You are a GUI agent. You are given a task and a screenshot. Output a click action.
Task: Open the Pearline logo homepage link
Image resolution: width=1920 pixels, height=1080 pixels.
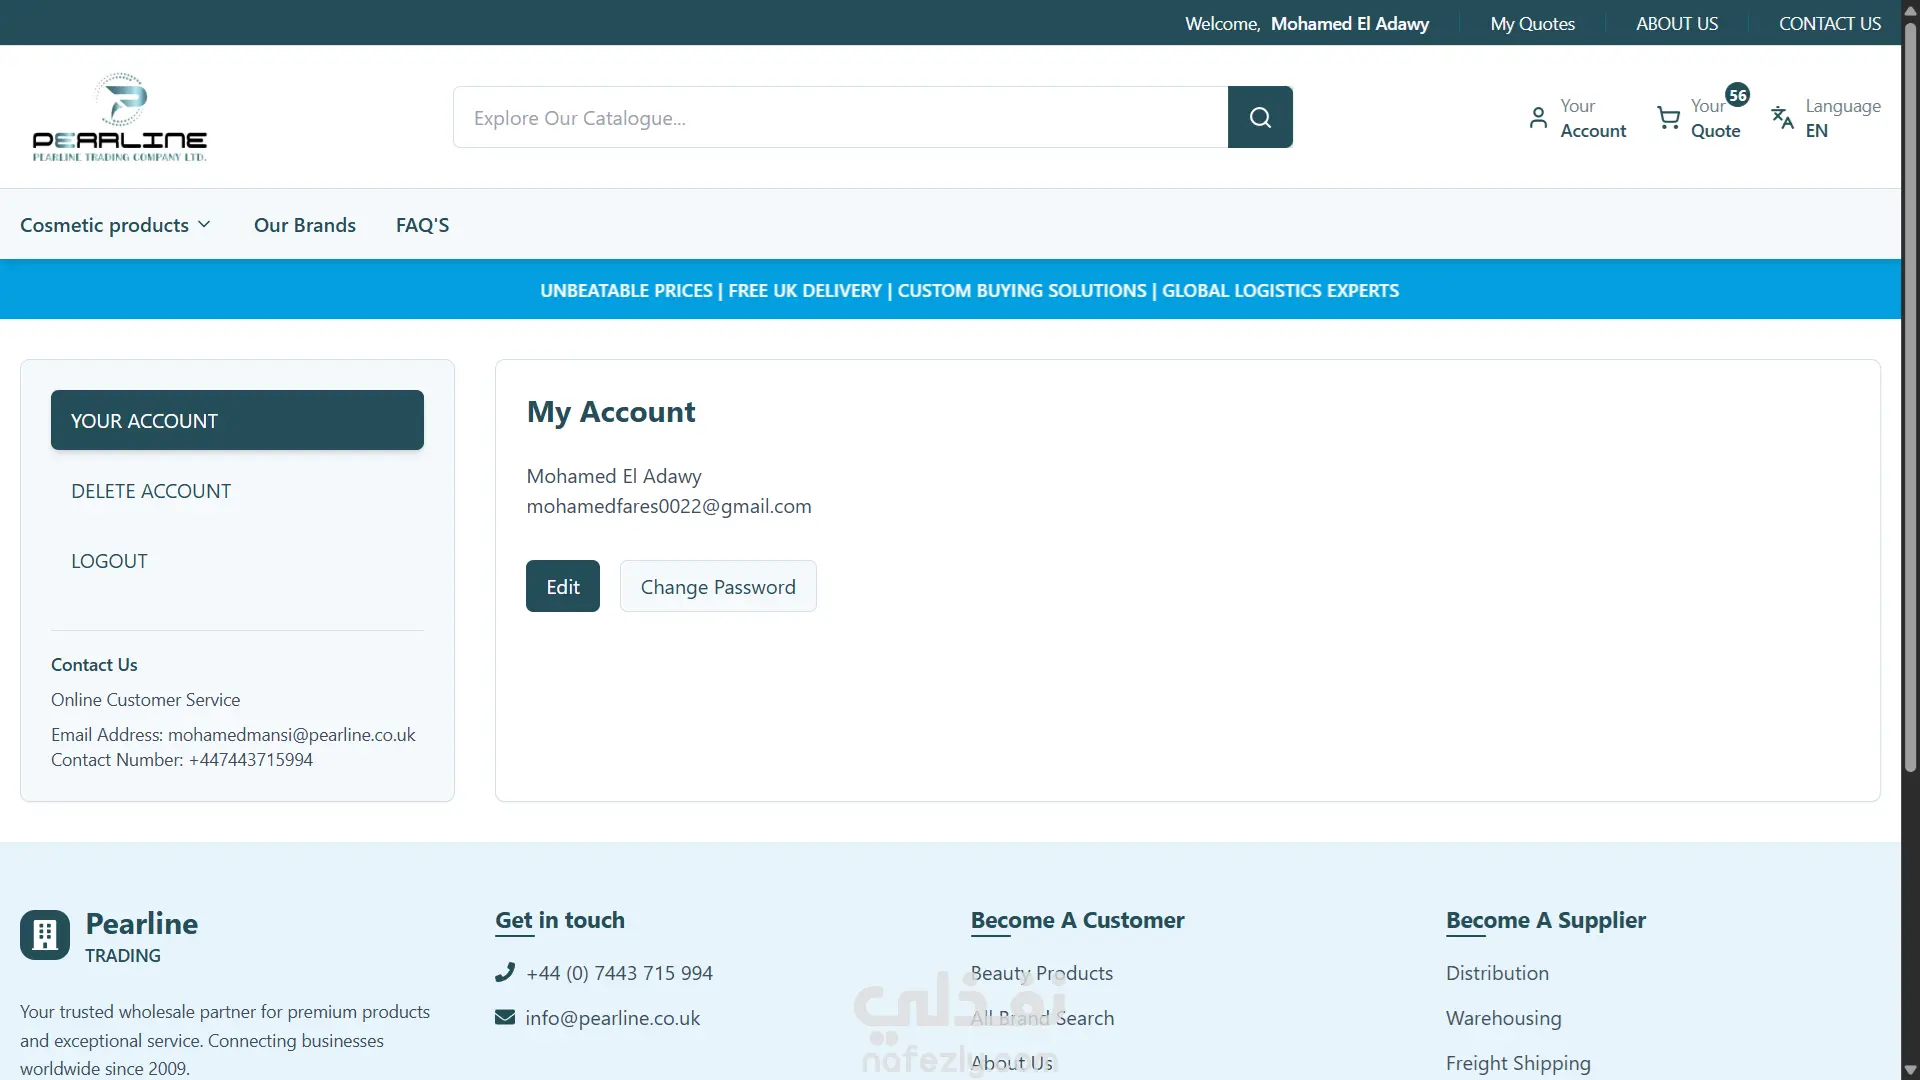[x=120, y=117]
